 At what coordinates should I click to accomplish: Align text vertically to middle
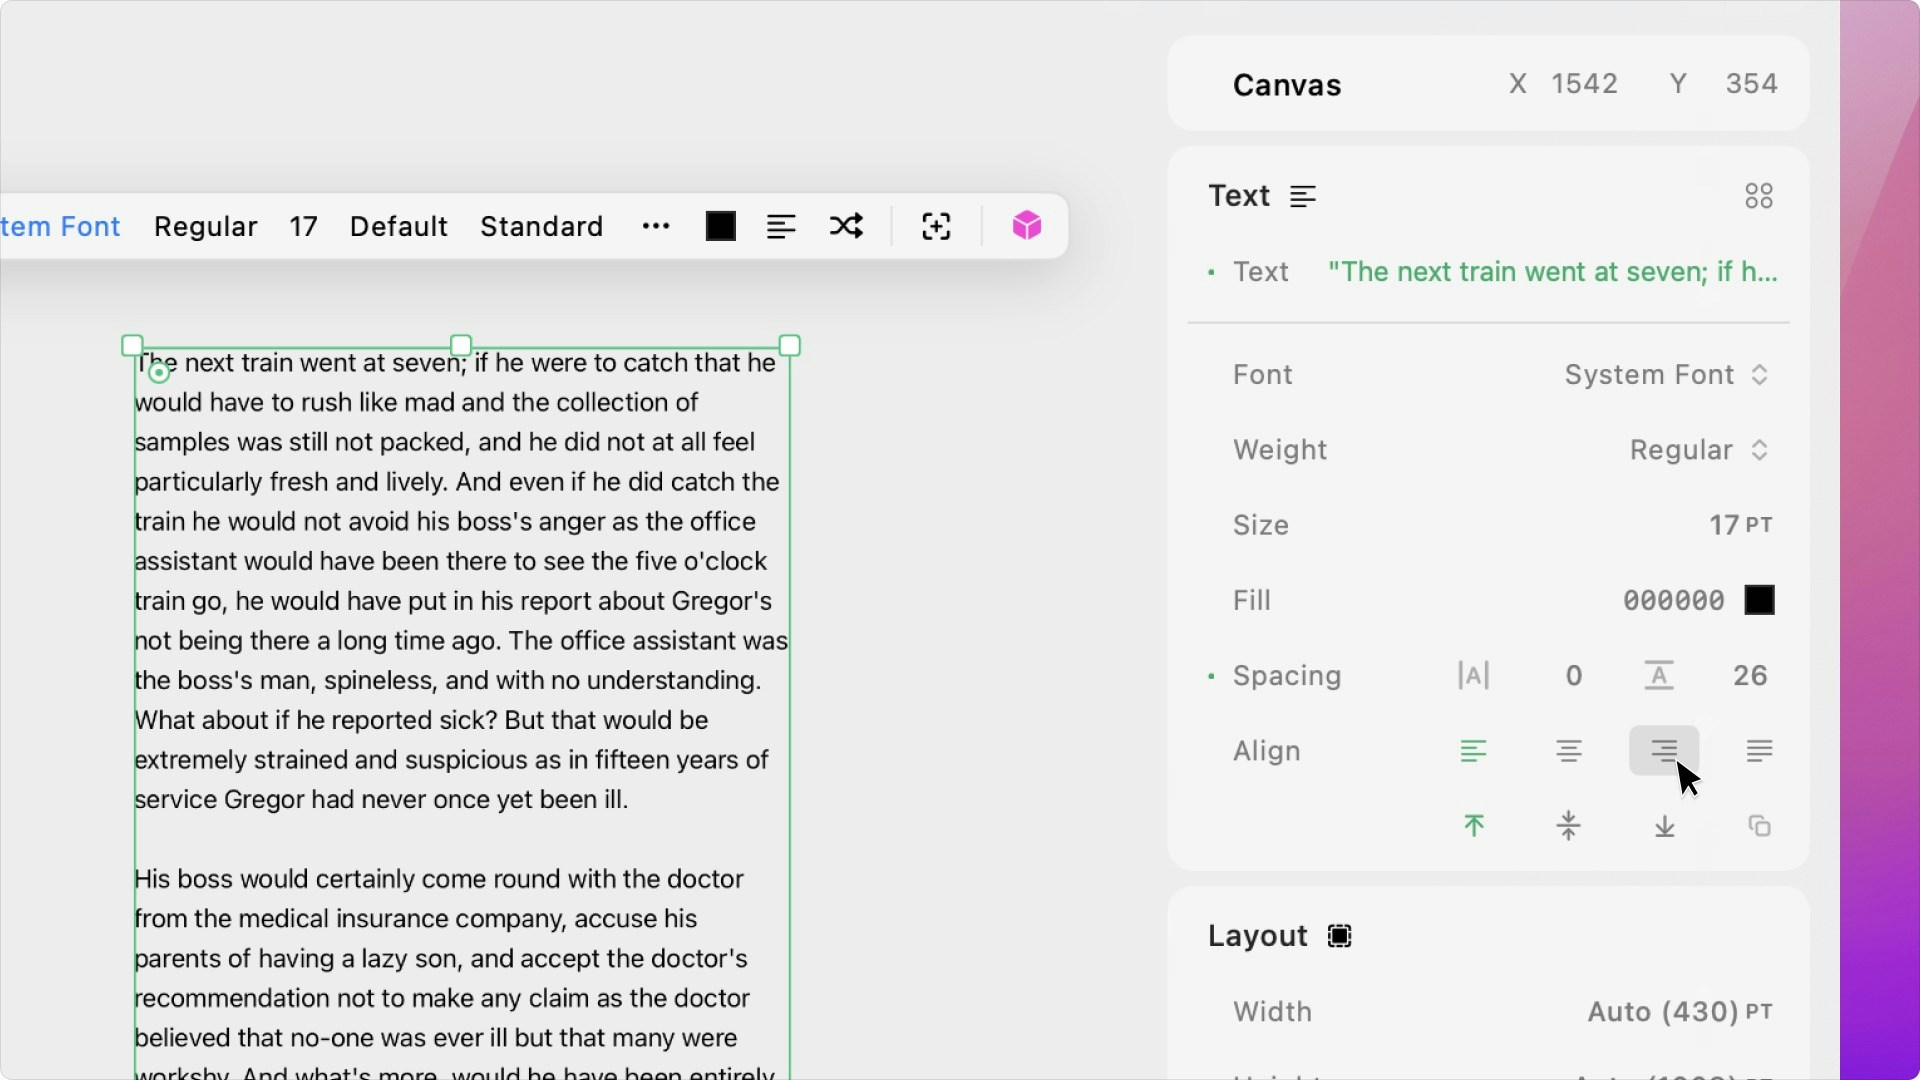[x=1568, y=826]
